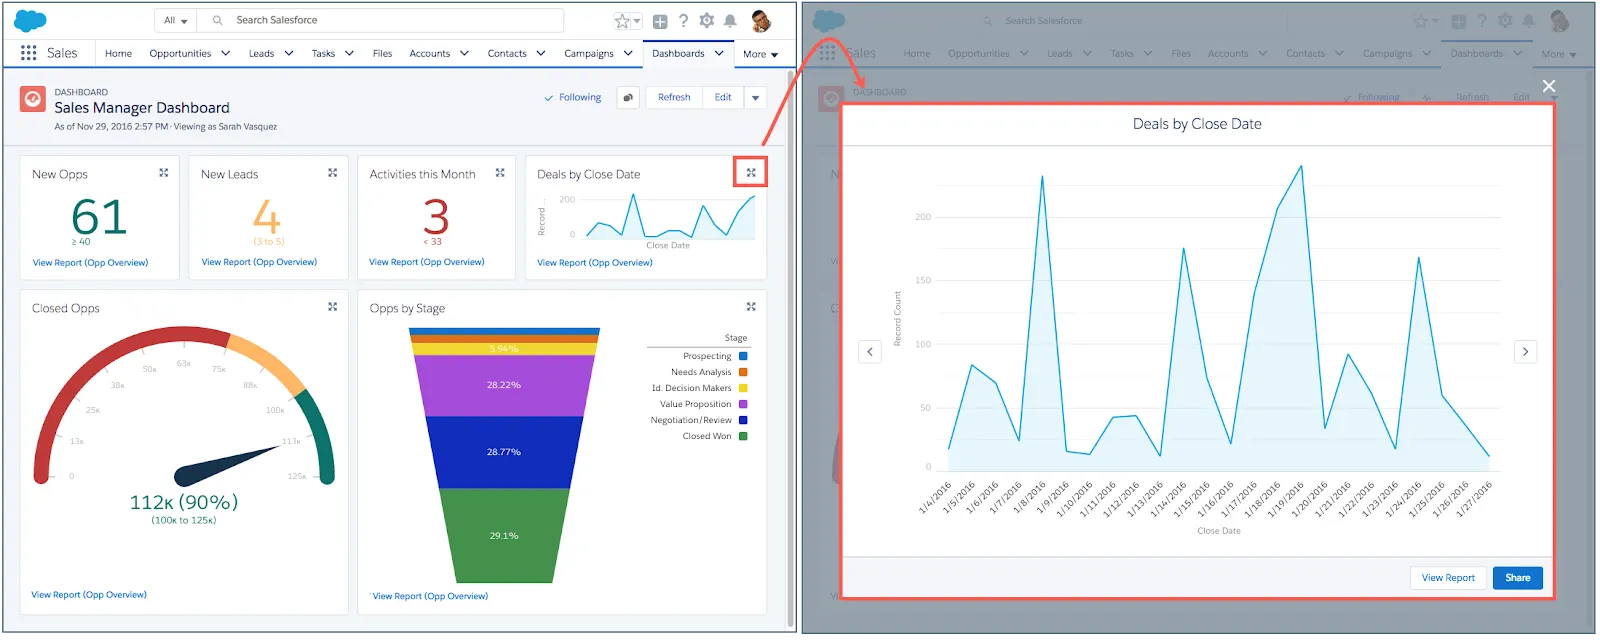This screenshot has height=640, width=1600.
Task: Open the Accounts tab
Action: click(430, 53)
